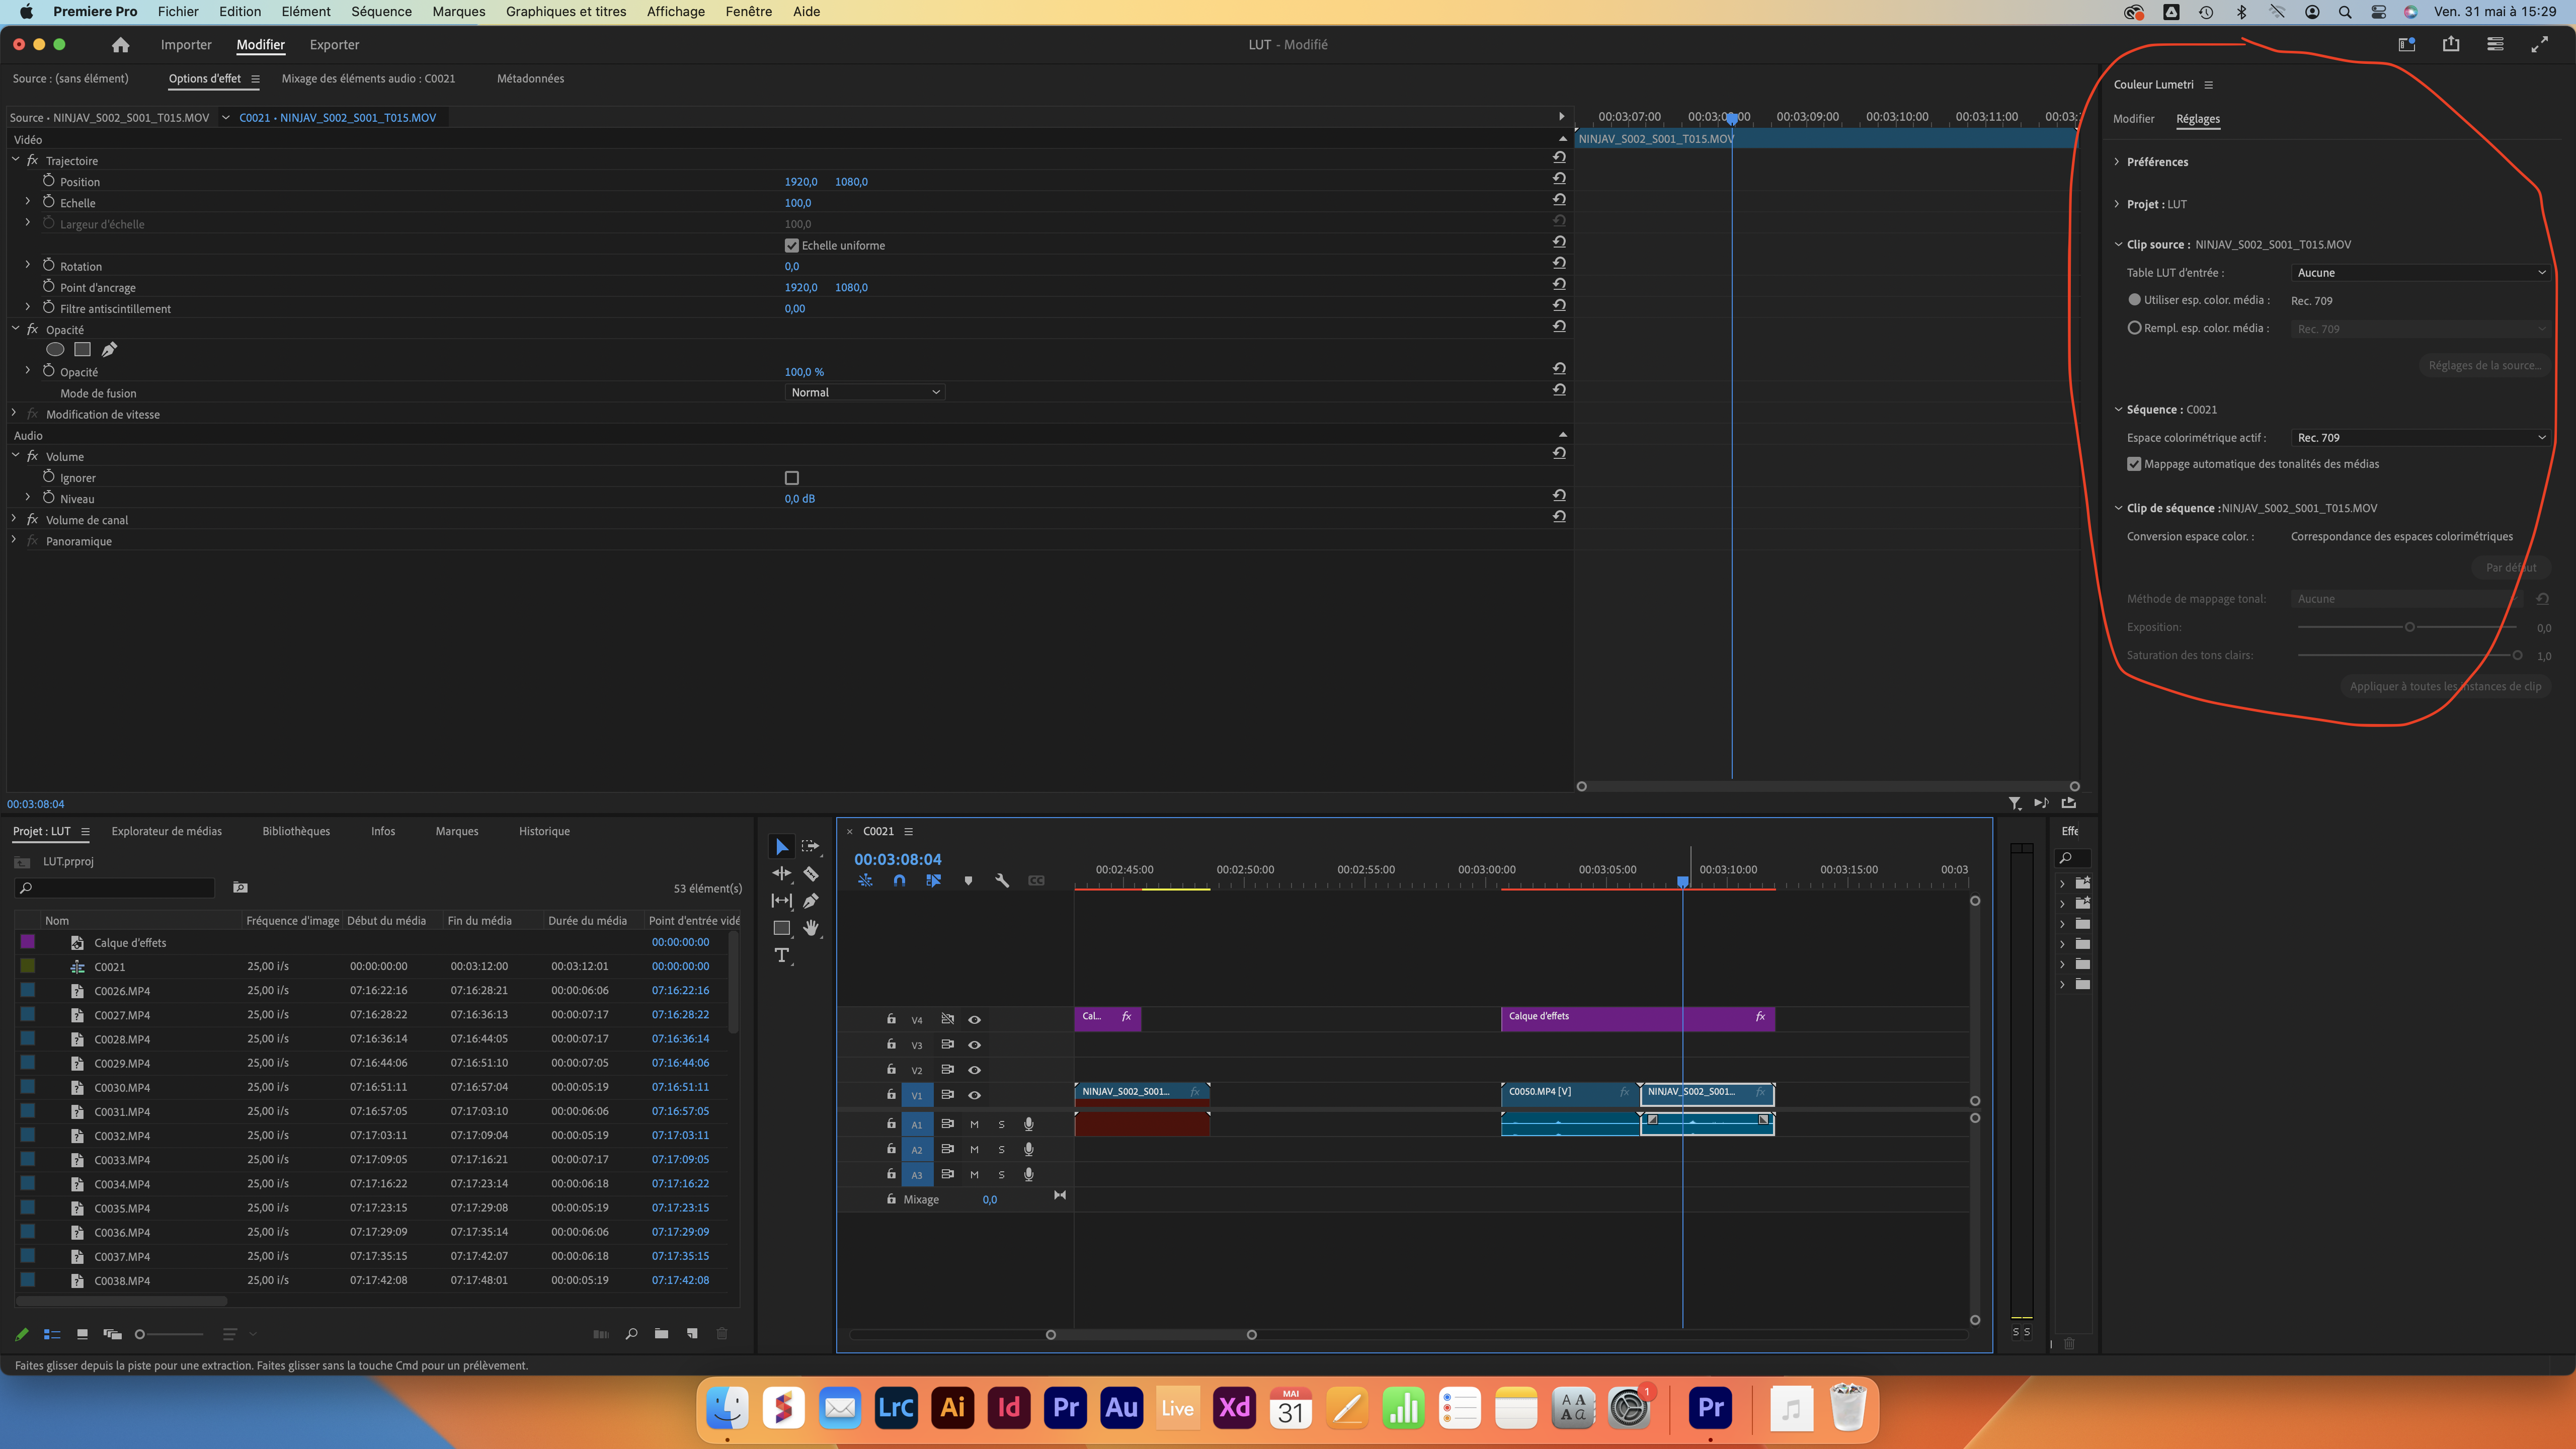Uncheck the Echelle uniforme checkbox
This screenshot has height=1449, width=2576.
pos(791,245)
